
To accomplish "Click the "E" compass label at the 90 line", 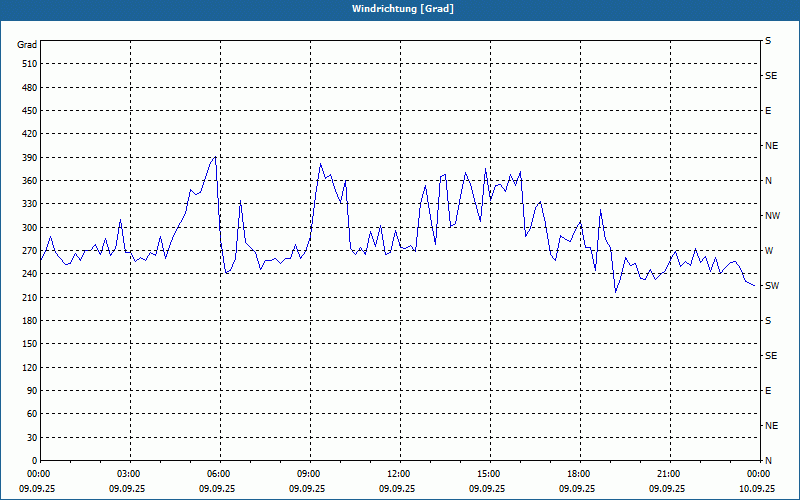I will pos(768,391).
